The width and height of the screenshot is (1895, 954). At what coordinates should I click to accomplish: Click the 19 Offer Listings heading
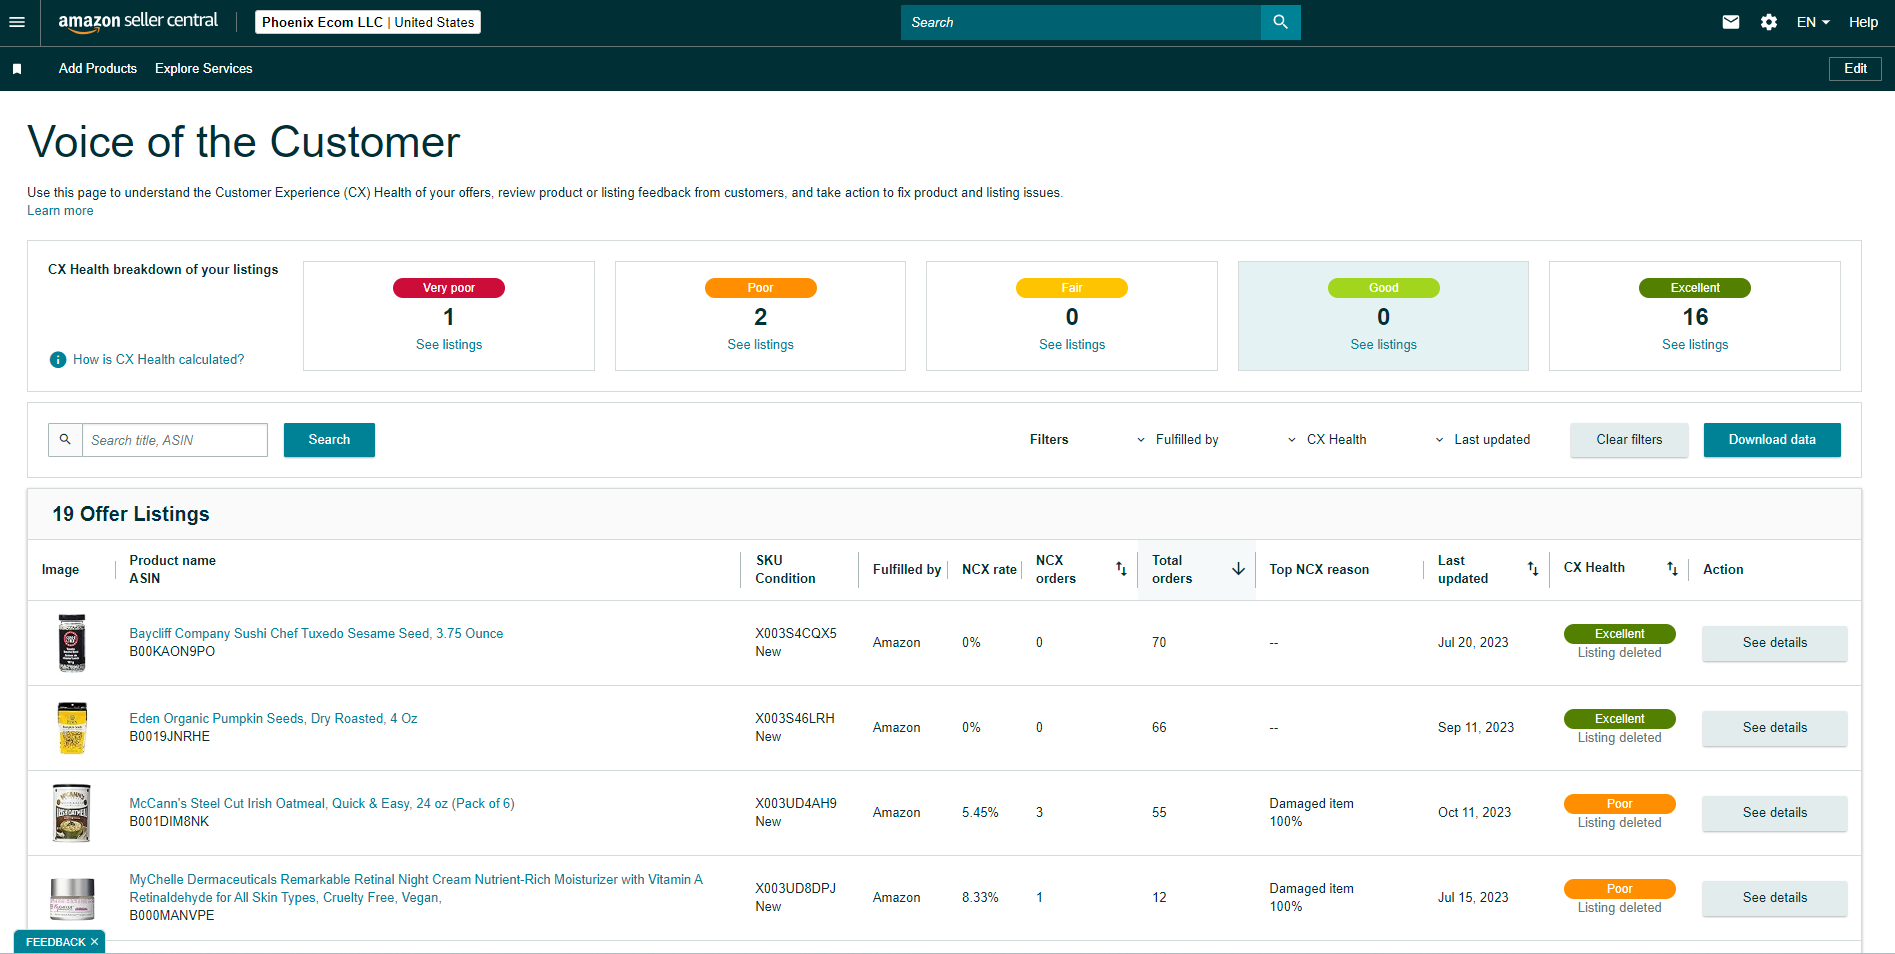click(x=131, y=514)
